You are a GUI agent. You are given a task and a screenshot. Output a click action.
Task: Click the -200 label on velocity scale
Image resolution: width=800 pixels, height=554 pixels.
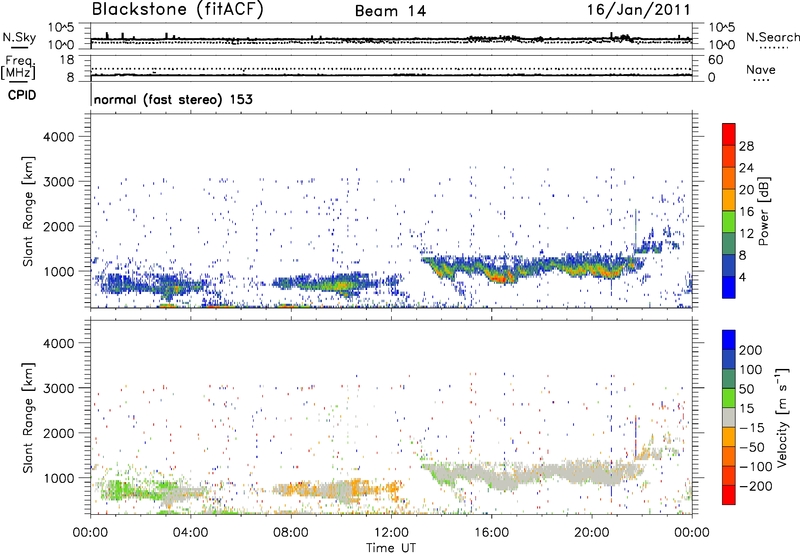(754, 486)
